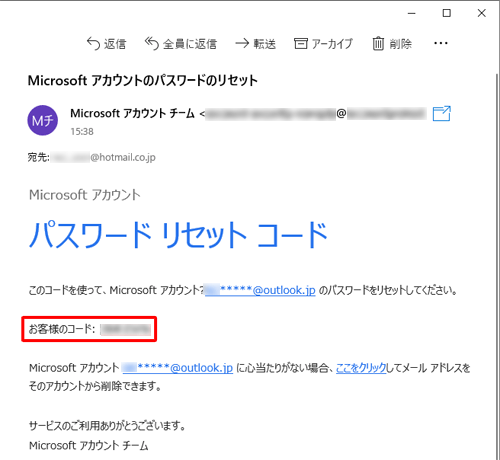Click the sender name Microsoft アカウント チーム
Screen dimensions: 500x460
pyautogui.click(x=132, y=114)
